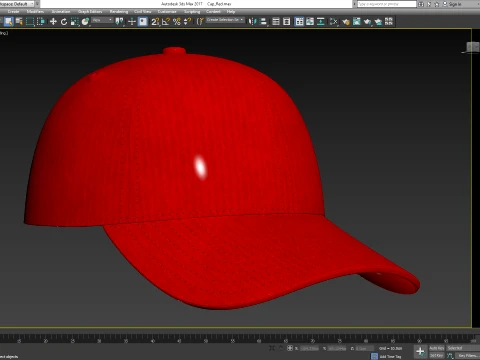The width and height of the screenshot is (480, 360).
Task: Toggle the 2D Snaps button
Action: (x=155, y=22)
